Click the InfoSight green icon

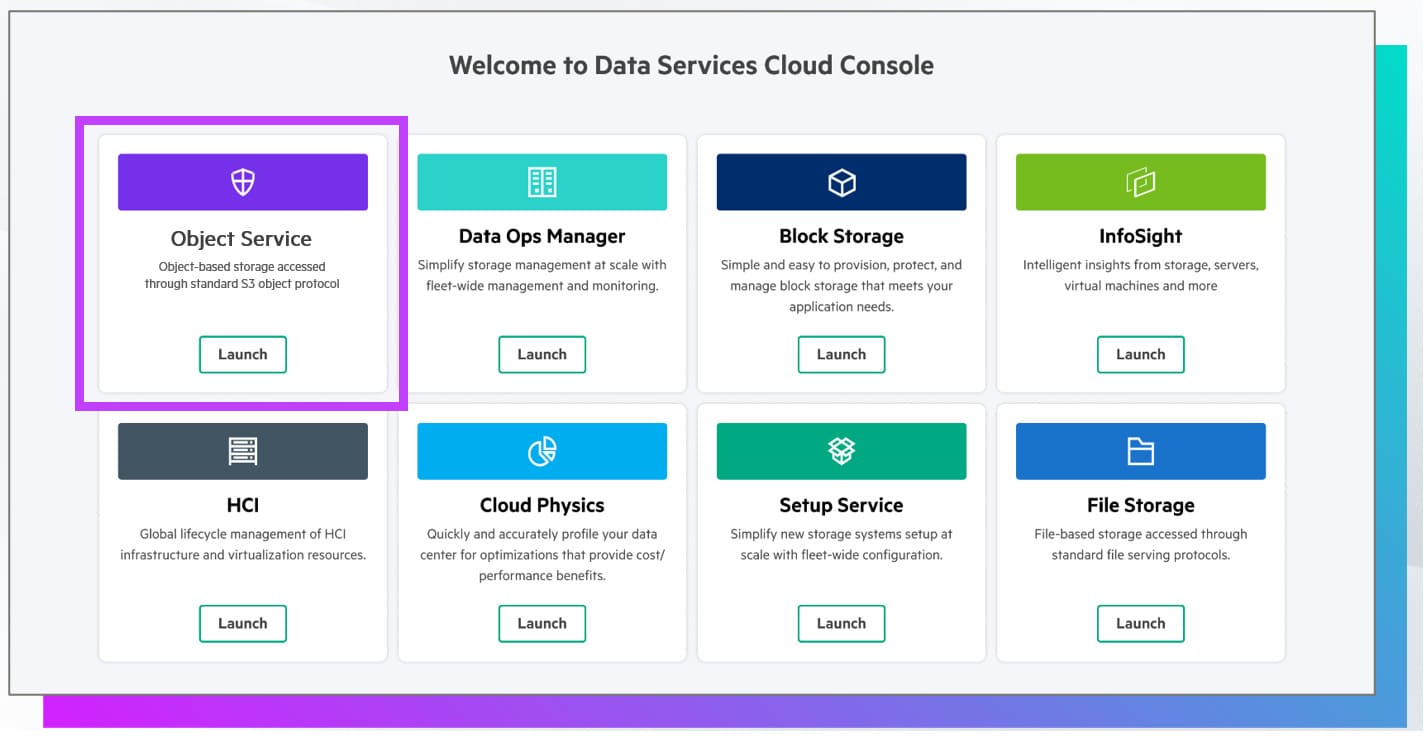(x=1140, y=182)
